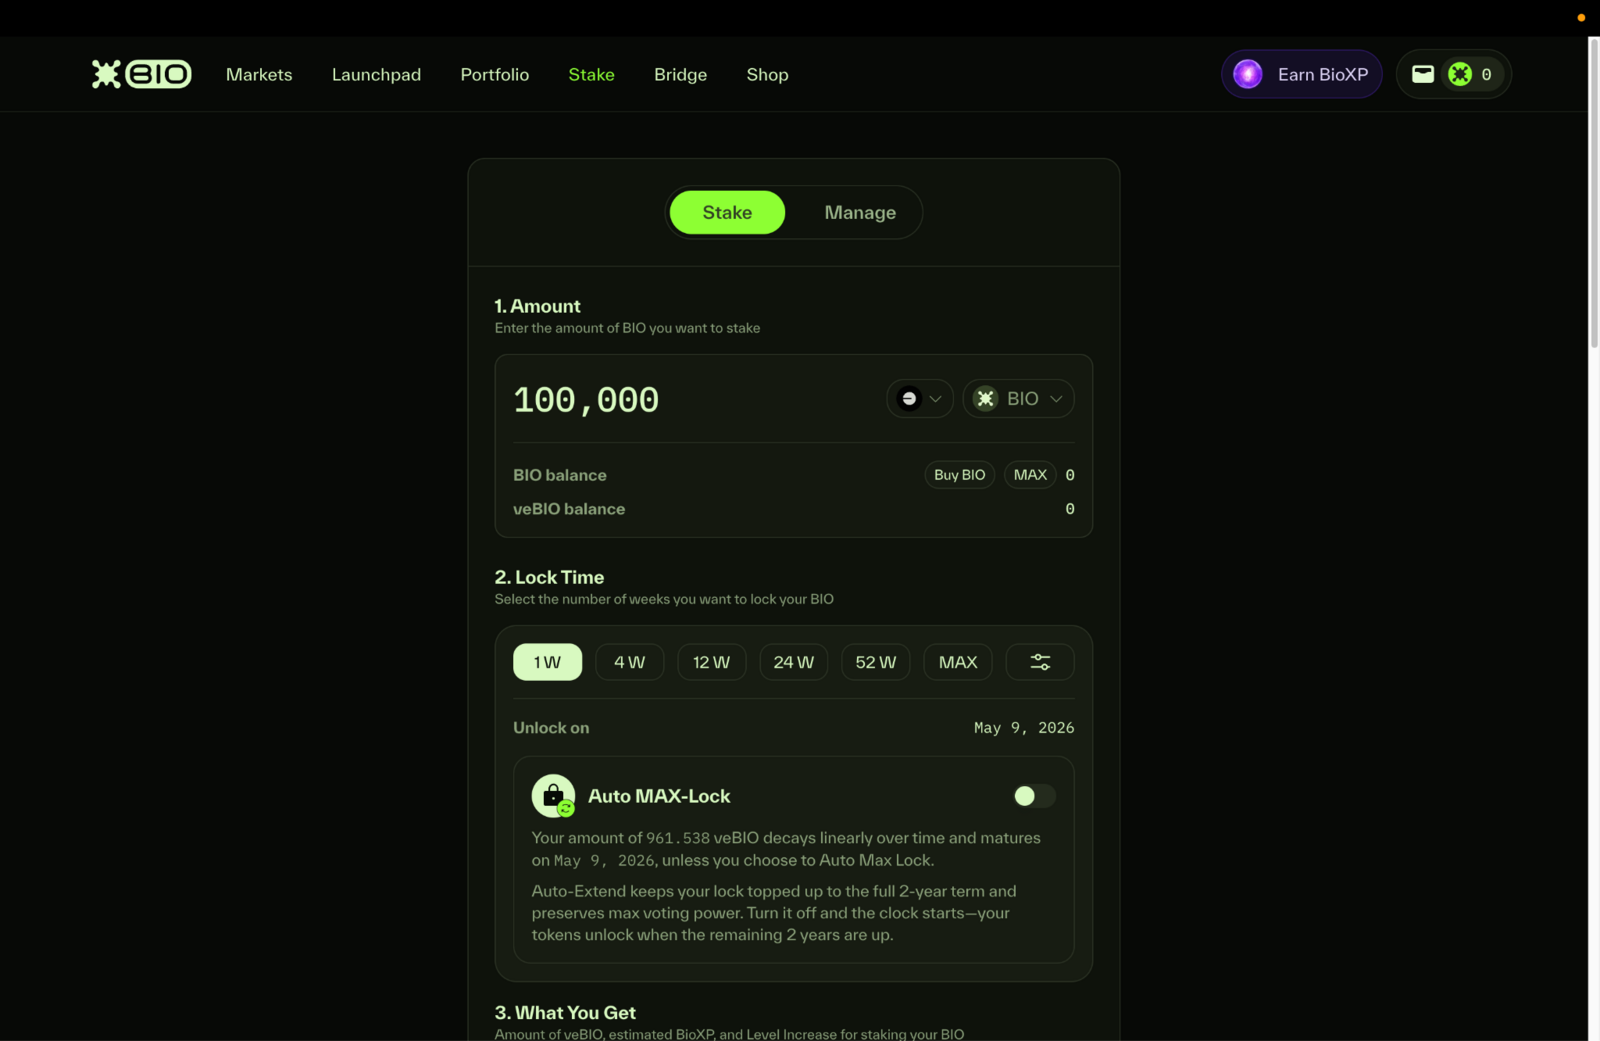Open the wallet icon in the header
Screen dimensions: 1600x1041
1423,74
